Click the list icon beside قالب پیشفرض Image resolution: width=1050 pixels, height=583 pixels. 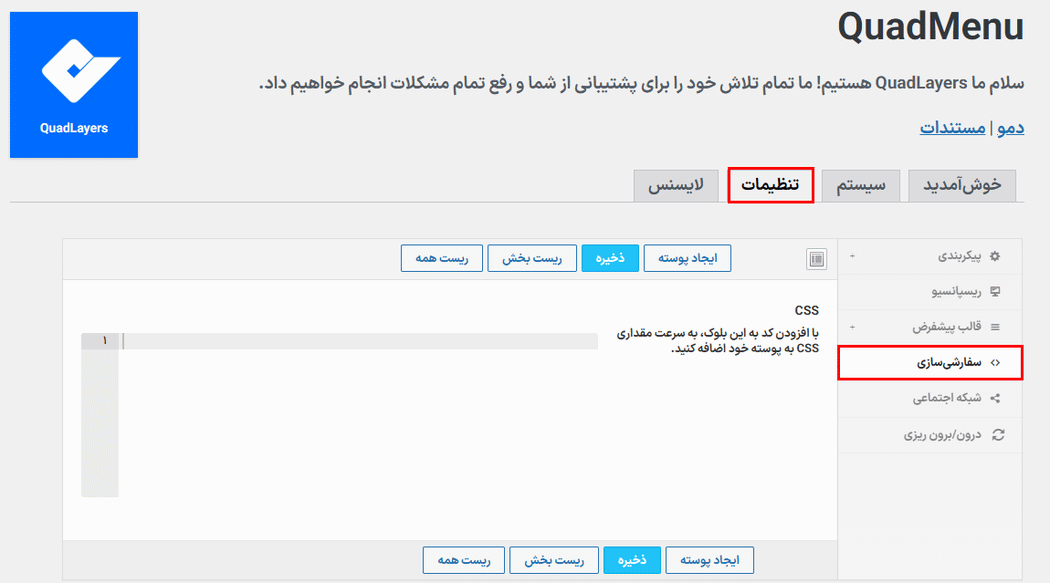tap(993, 327)
